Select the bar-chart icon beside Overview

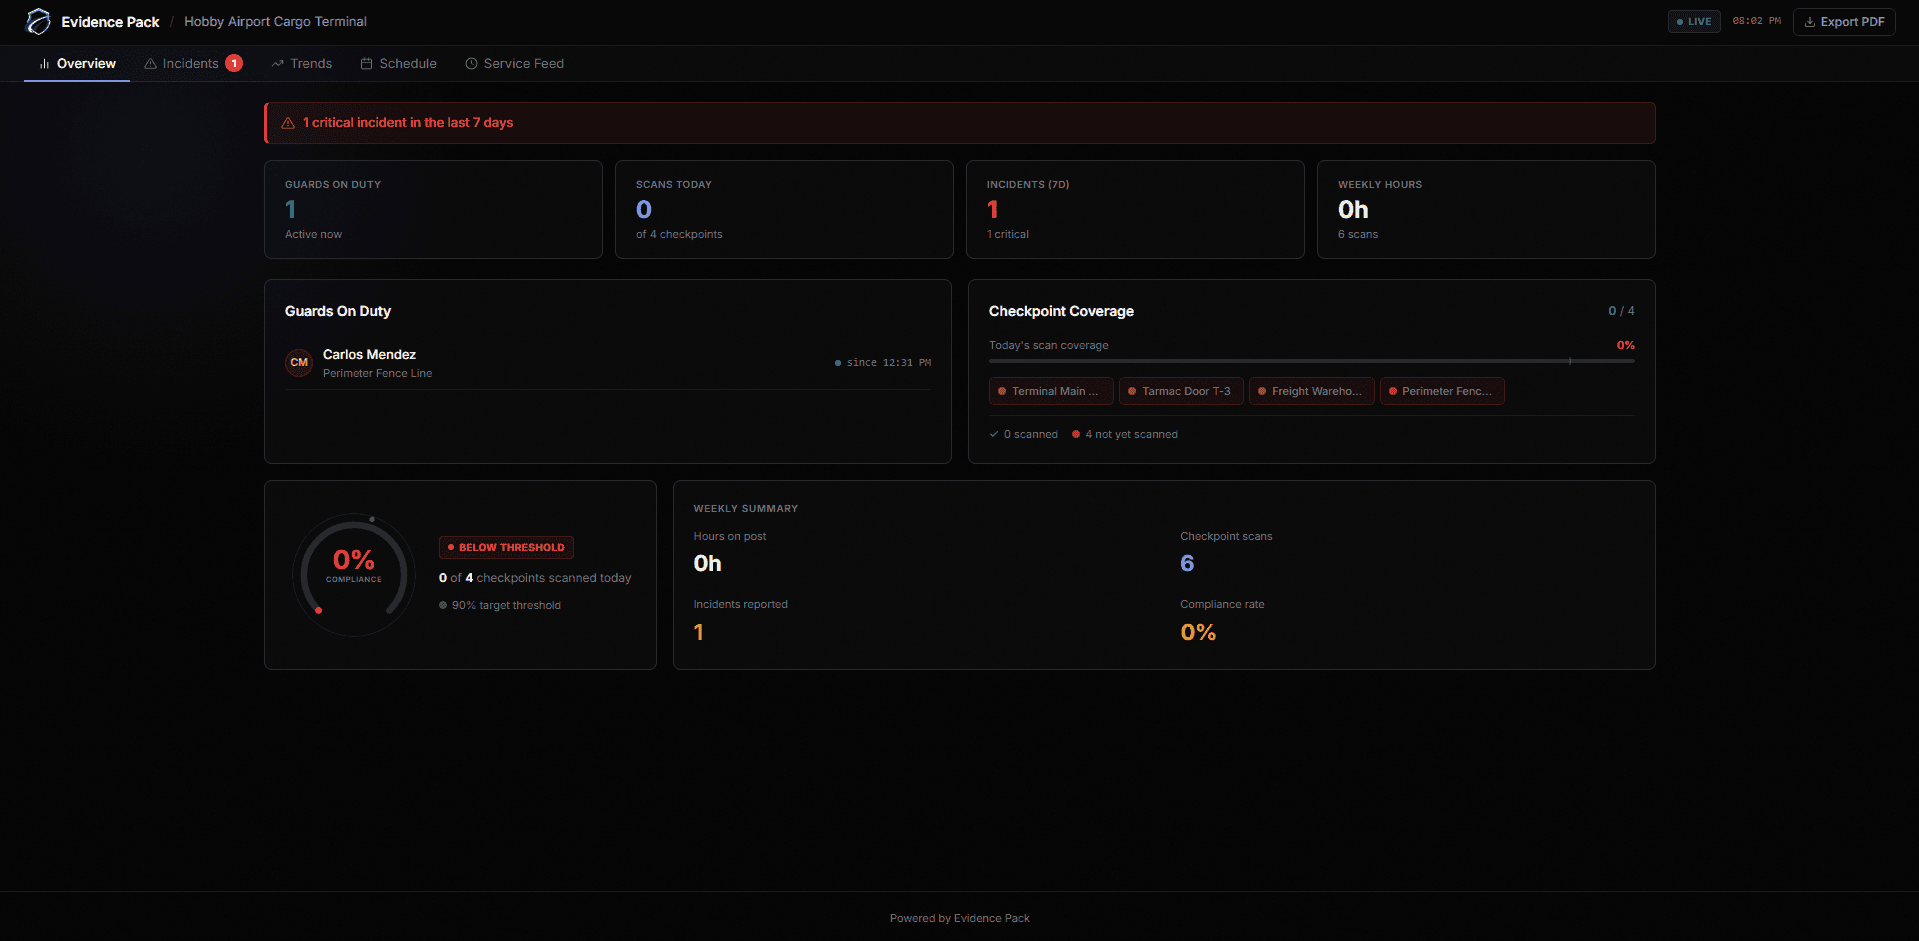pyautogui.click(x=44, y=63)
